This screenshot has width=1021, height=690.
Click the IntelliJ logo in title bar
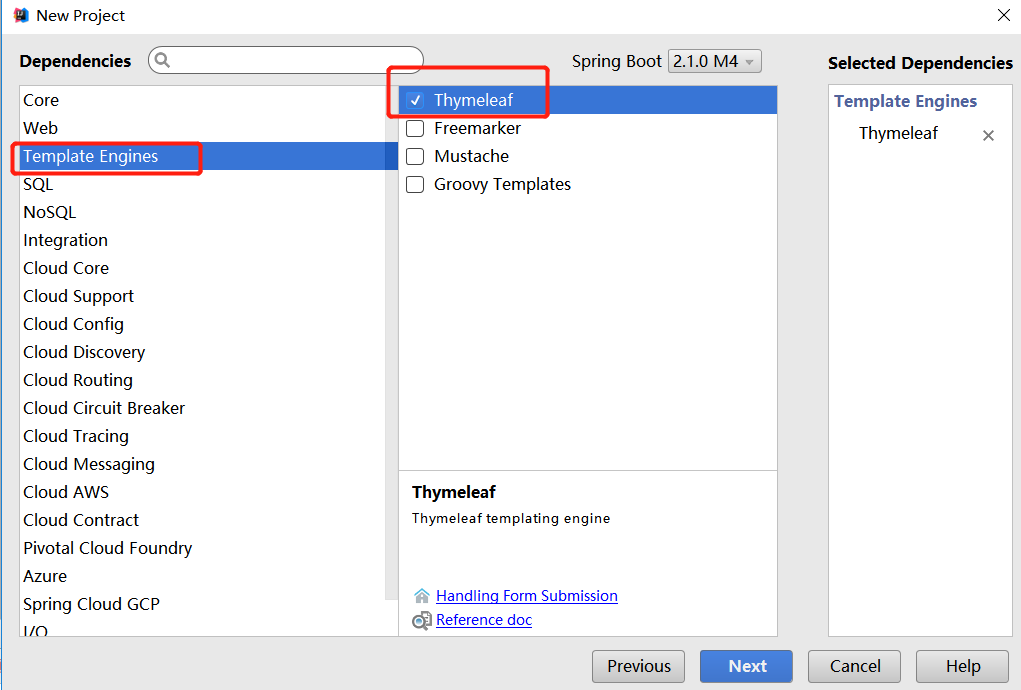coord(21,15)
